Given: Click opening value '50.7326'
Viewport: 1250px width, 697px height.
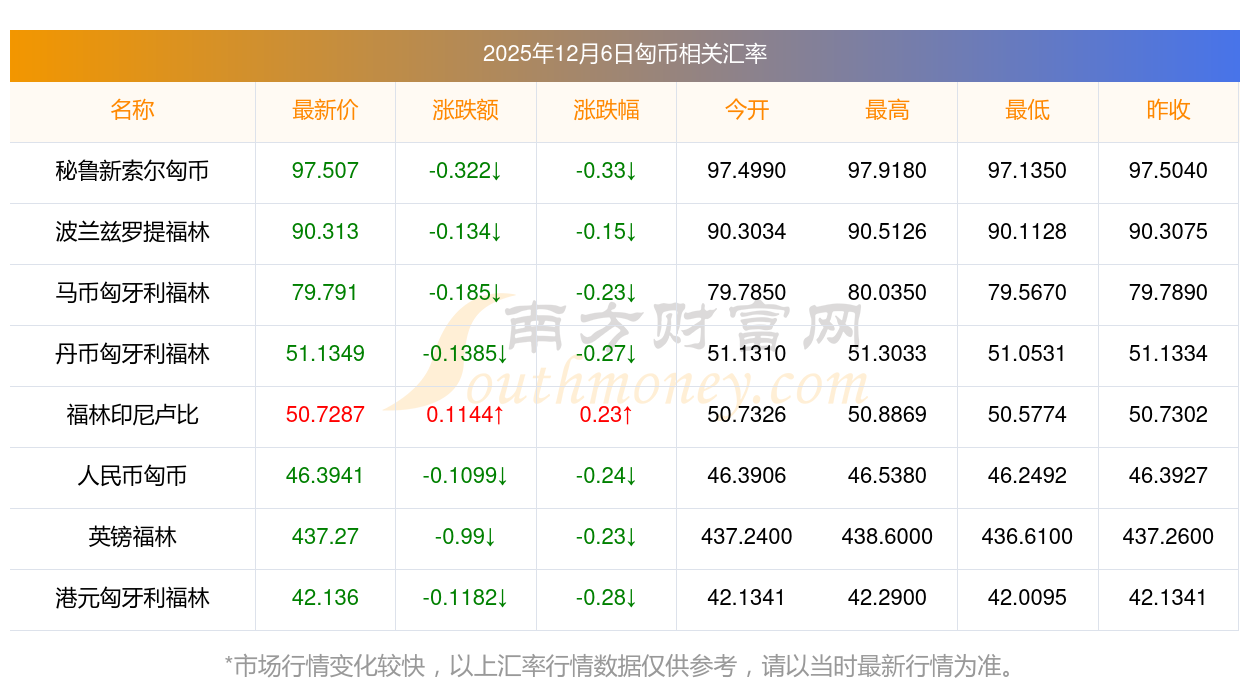Looking at the screenshot, I should click(x=747, y=415).
